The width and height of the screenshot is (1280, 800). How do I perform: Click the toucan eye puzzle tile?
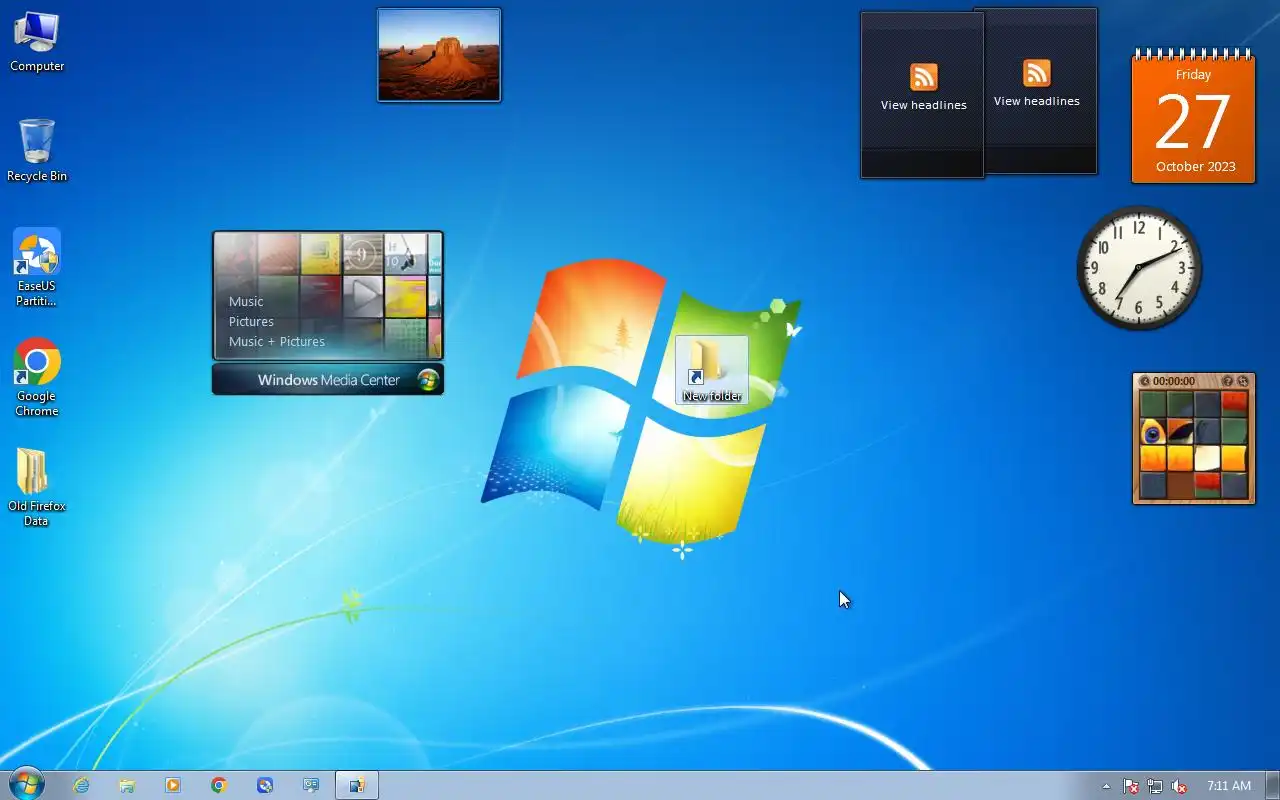click(1153, 431)
